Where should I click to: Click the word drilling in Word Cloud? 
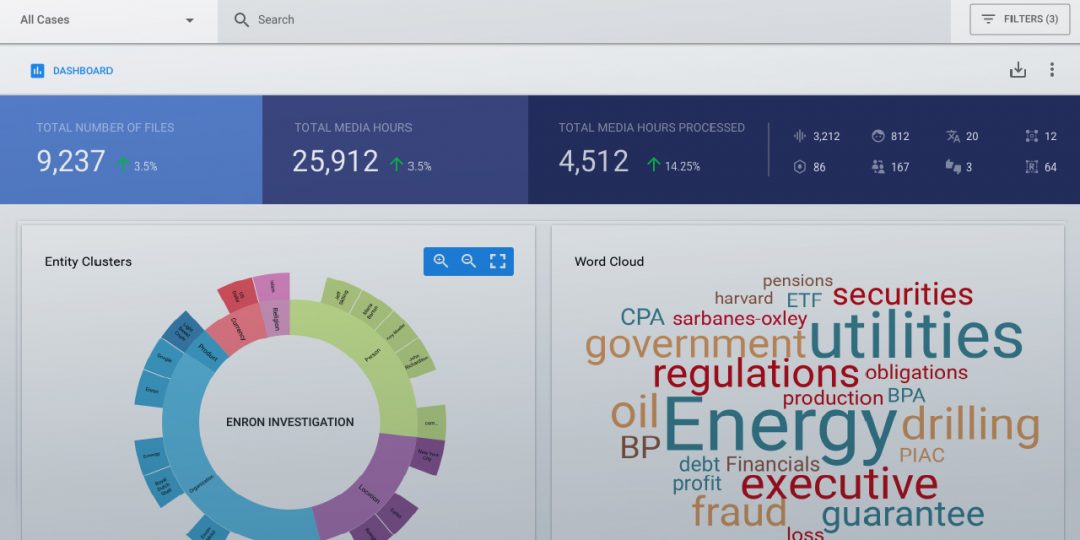(x=970, y=426)
